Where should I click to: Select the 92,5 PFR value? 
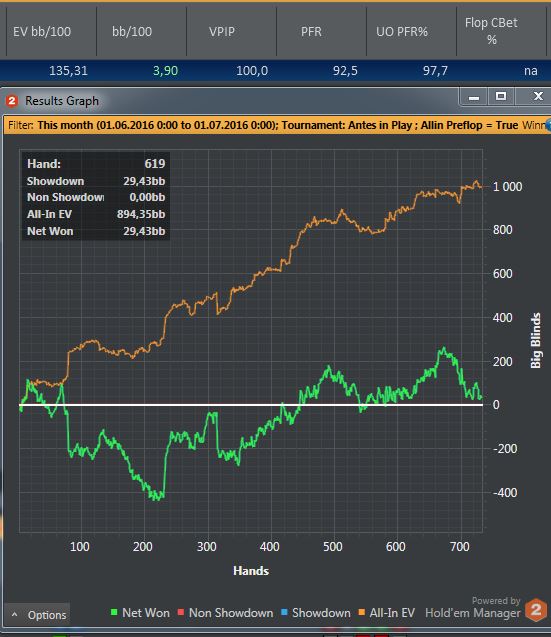tap(345, 71)
